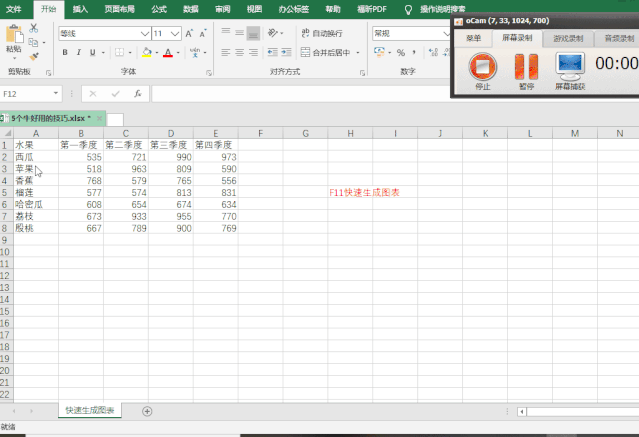The height and width of the screenshot is (437, 639).
Task: Select the Format Painter brush
Action: point(34,56)
